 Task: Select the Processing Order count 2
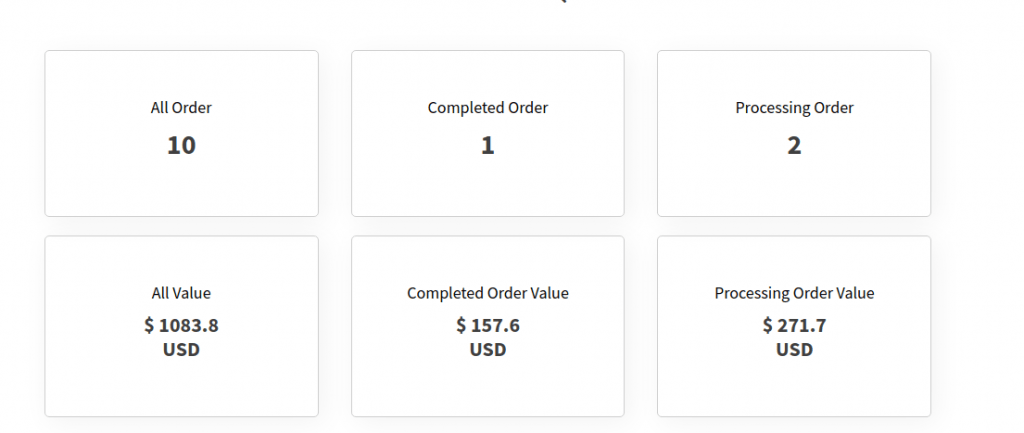pos(794,145)
